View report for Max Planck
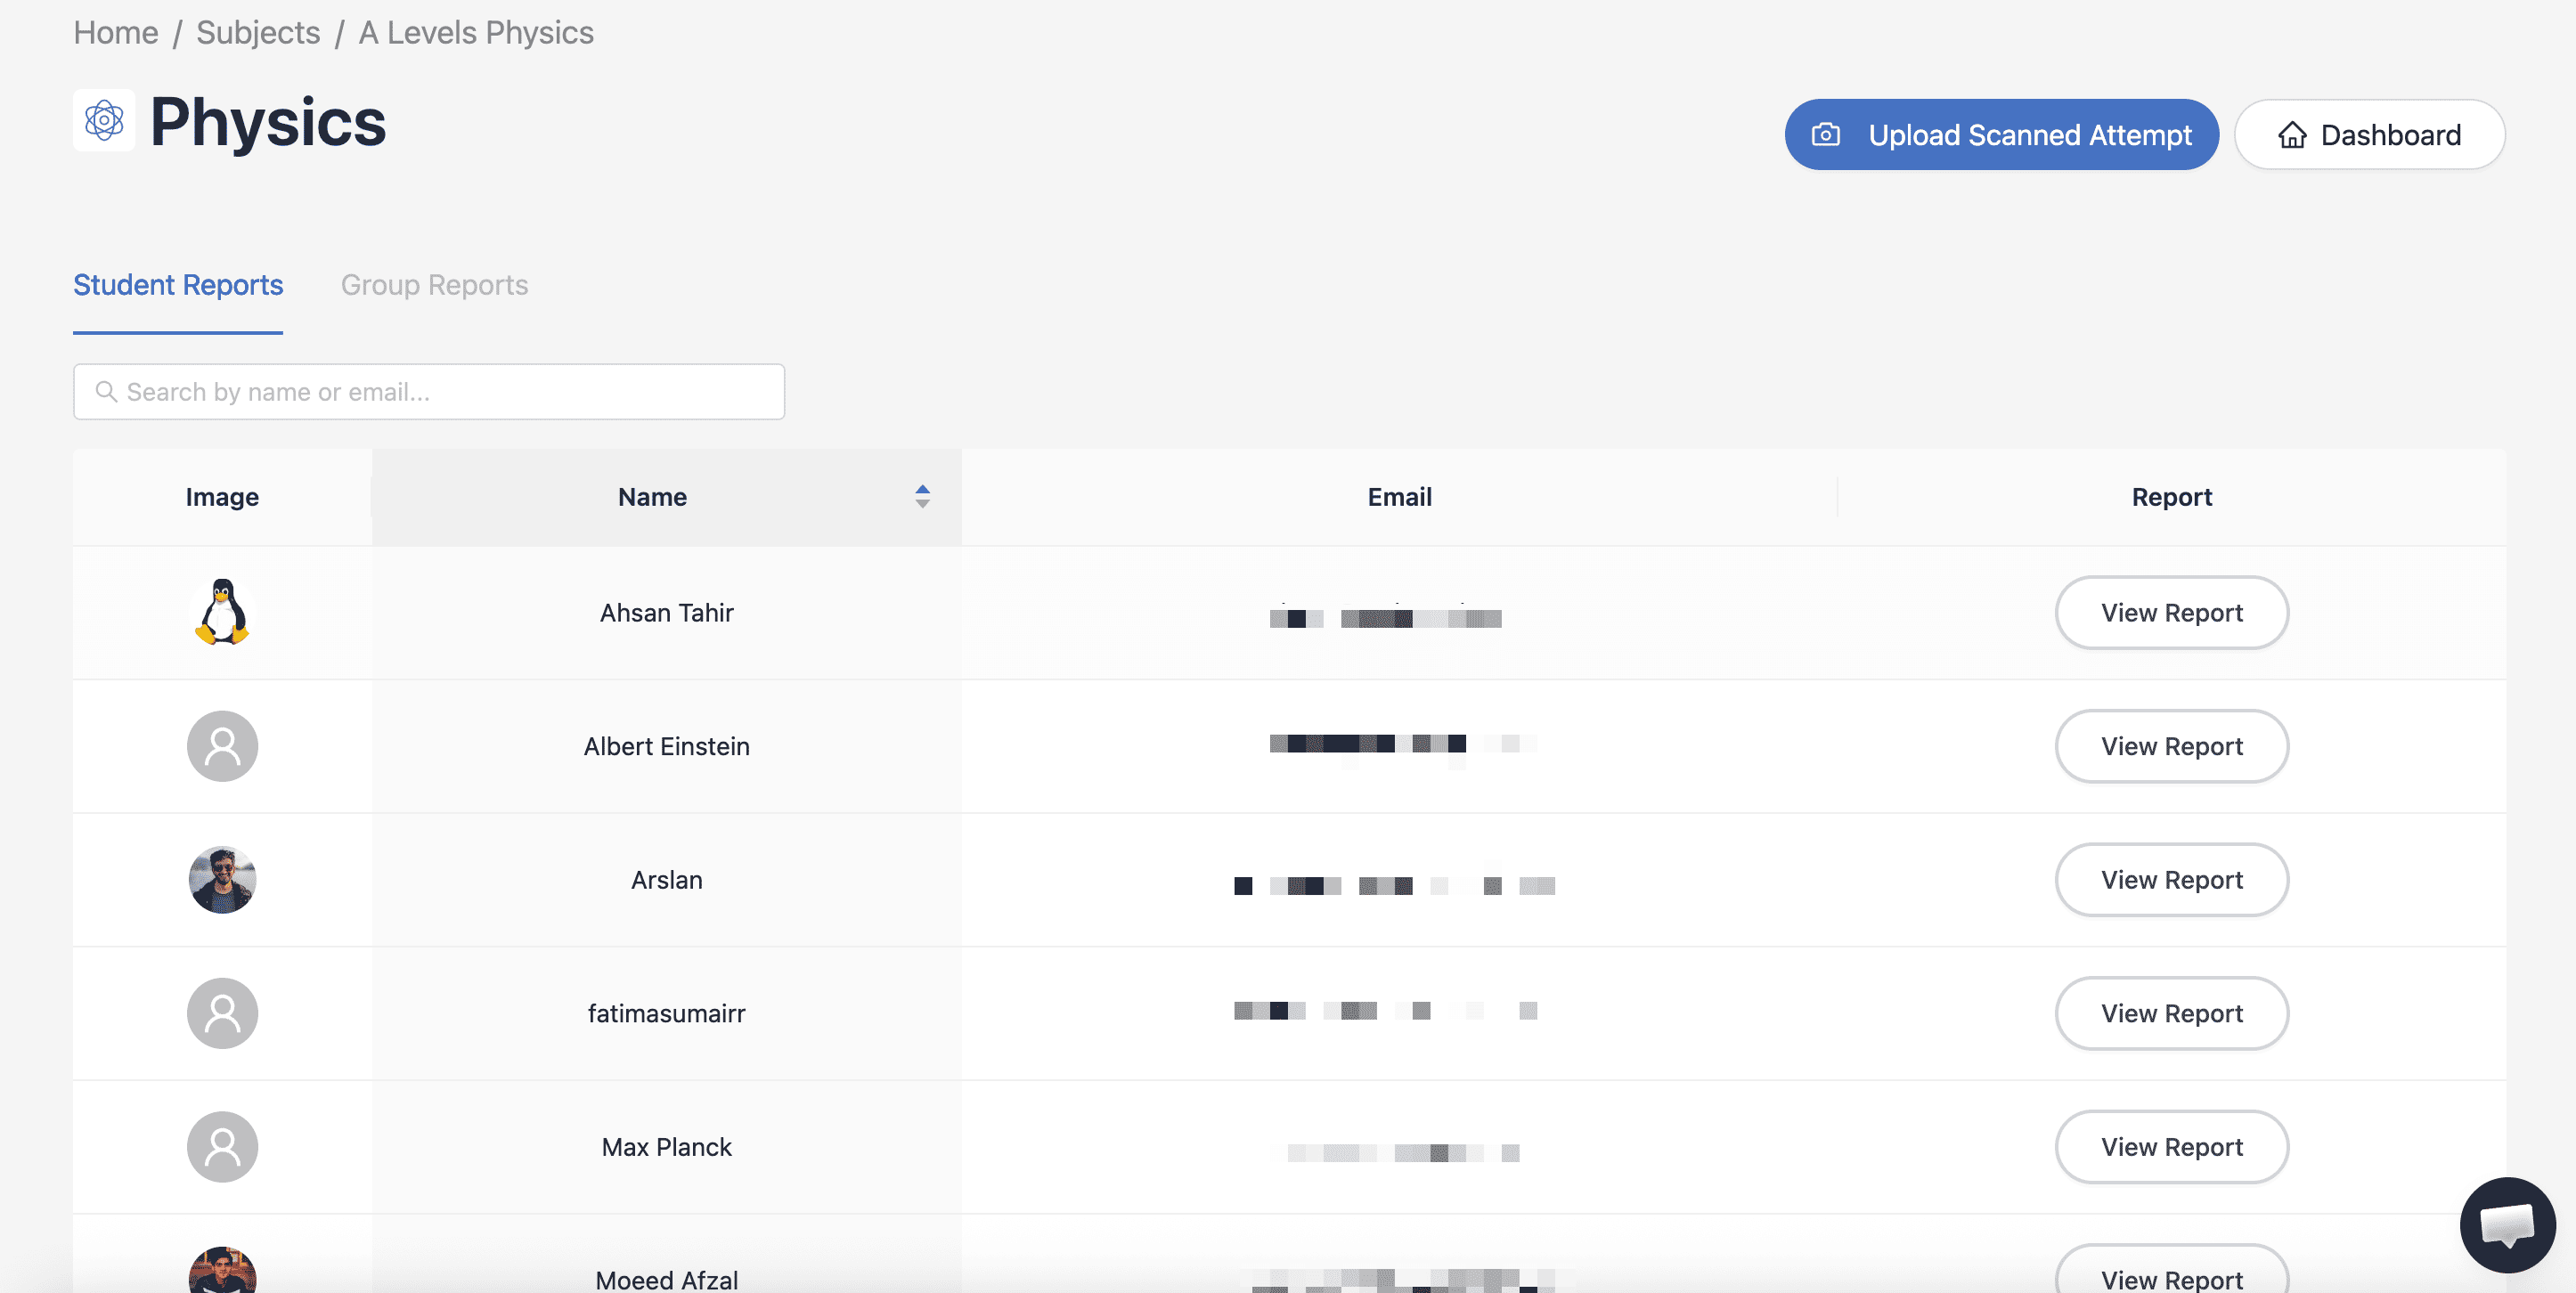 (2171, 1147)
